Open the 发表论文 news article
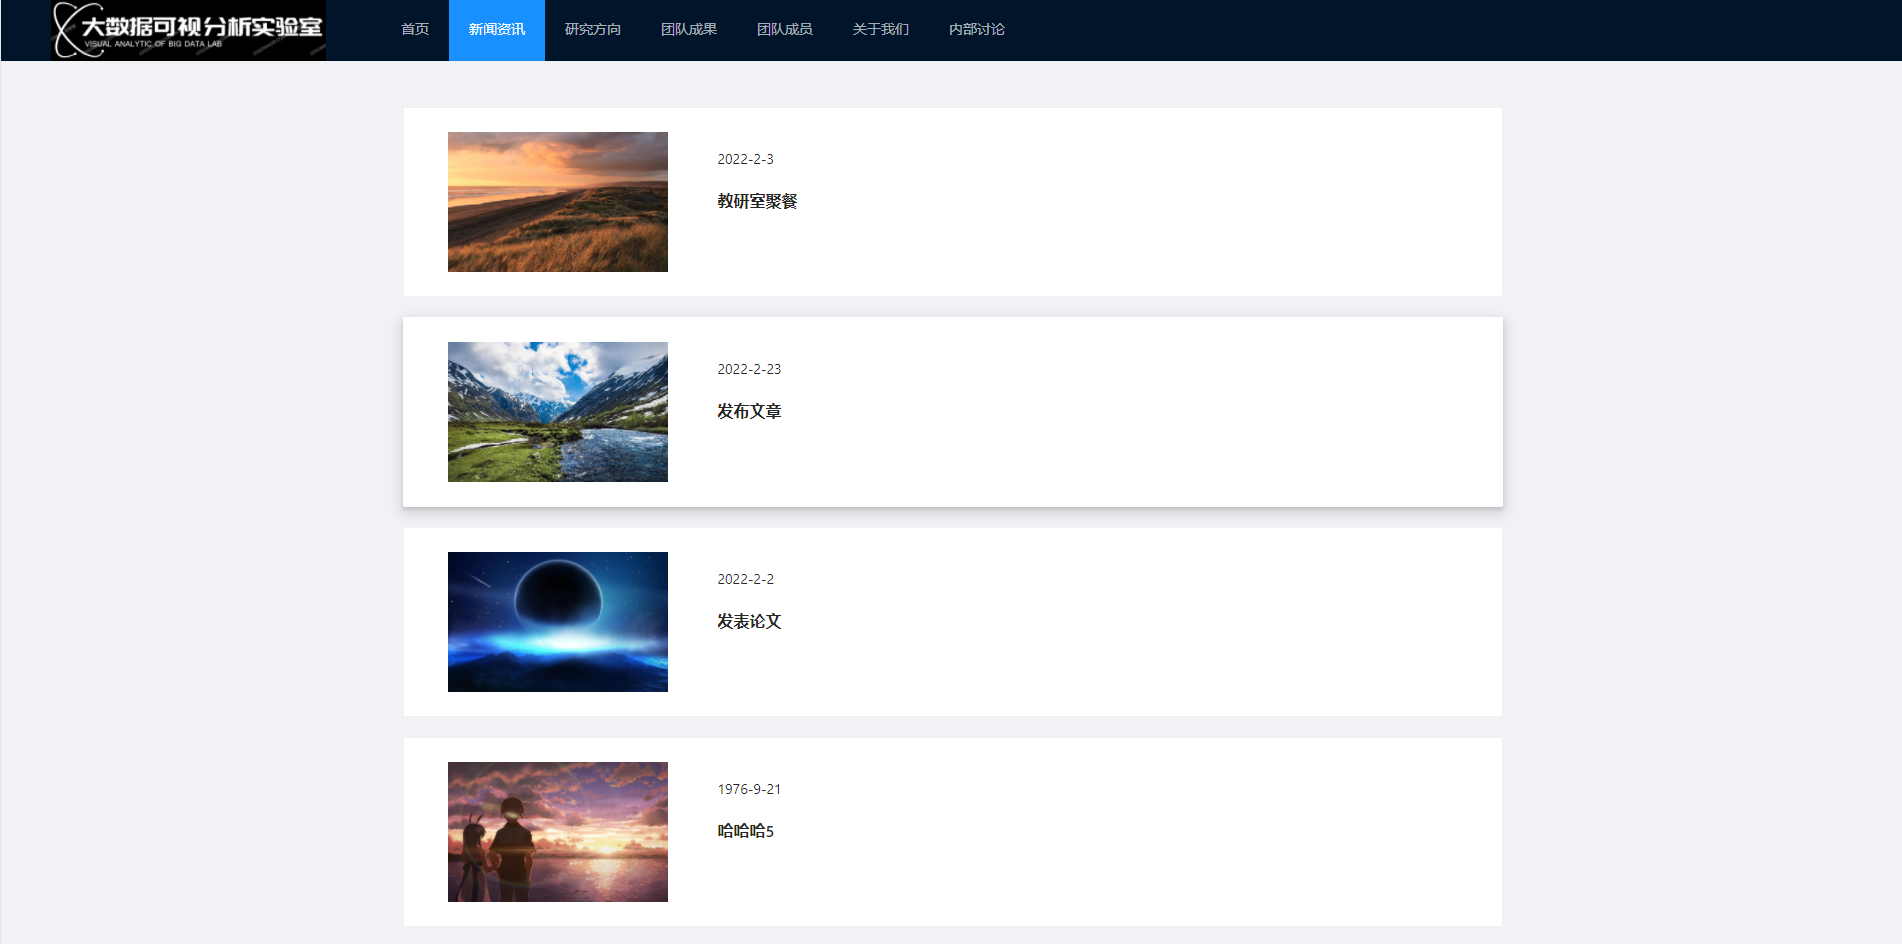Viewport: 1902px width, 944px height. [x=749, y=621]
